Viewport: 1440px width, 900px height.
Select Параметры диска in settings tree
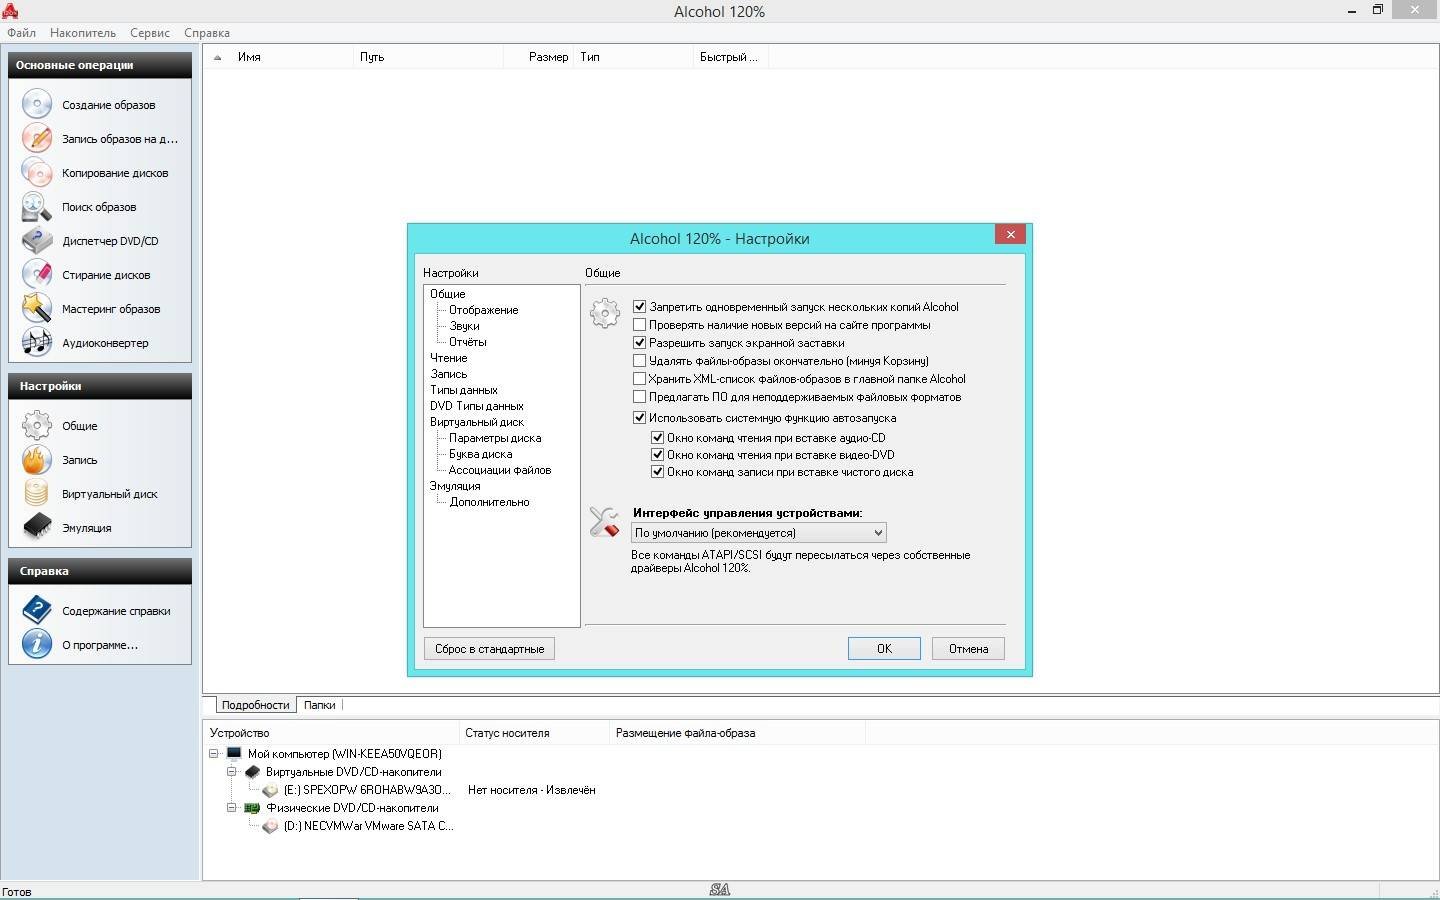[x=495, y=438]
